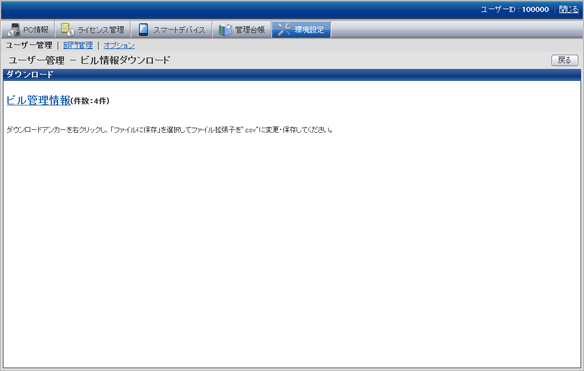584x371 pixels.
Task: Click the 管理台帳 ledger book icon
Action: pos(225,29)
